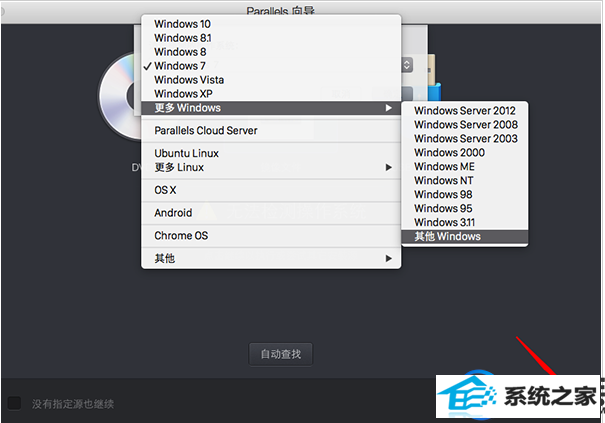Pick Windows 3.11 from the submenu
Screen dimensions: 605x423
pyautogui.click(x=465, y=222)
